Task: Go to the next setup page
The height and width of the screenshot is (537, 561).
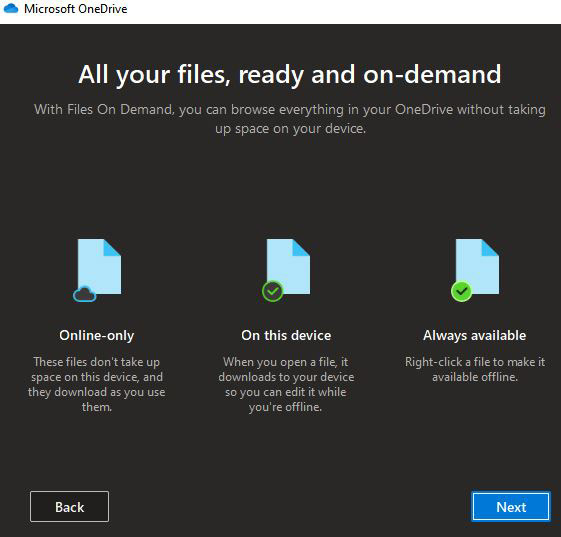Action: click(x=511, y=507)
